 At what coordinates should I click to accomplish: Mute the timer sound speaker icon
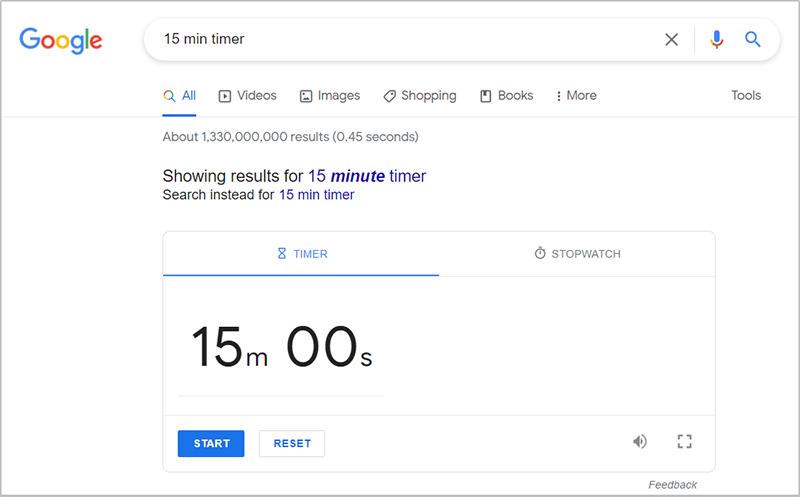click(640, 441)
